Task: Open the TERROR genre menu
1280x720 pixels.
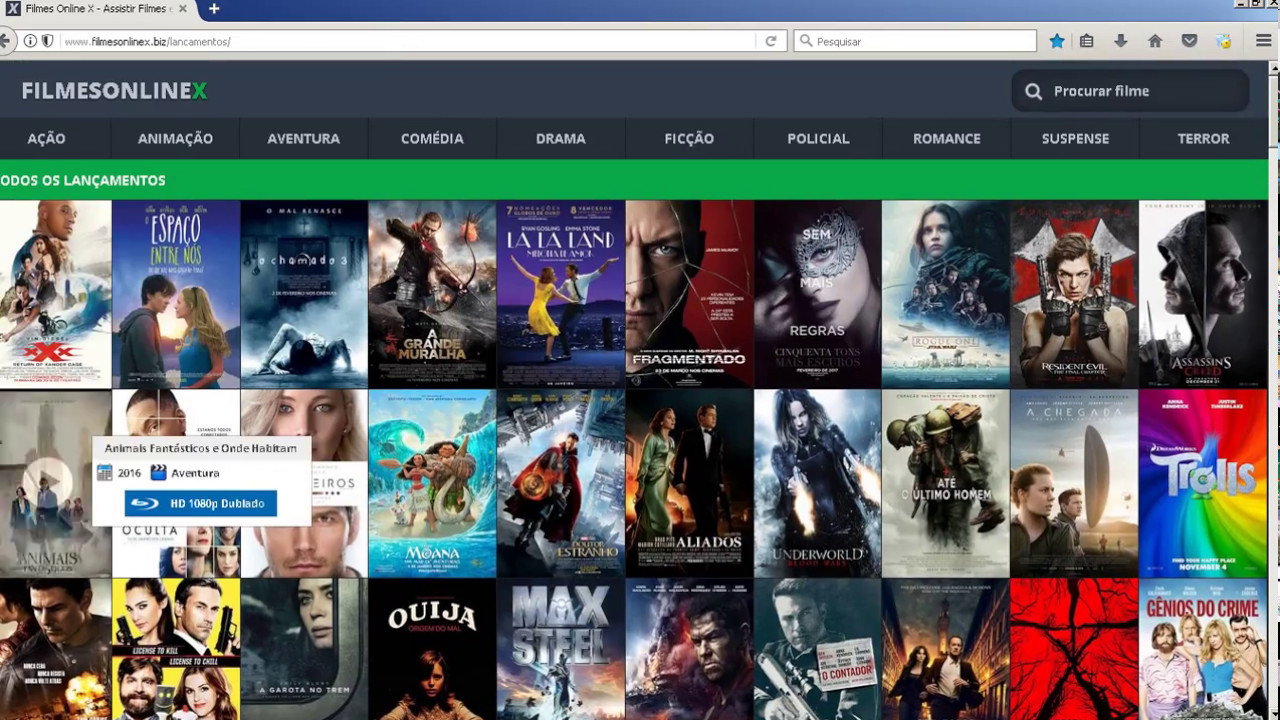Action: coord(1203,139)
